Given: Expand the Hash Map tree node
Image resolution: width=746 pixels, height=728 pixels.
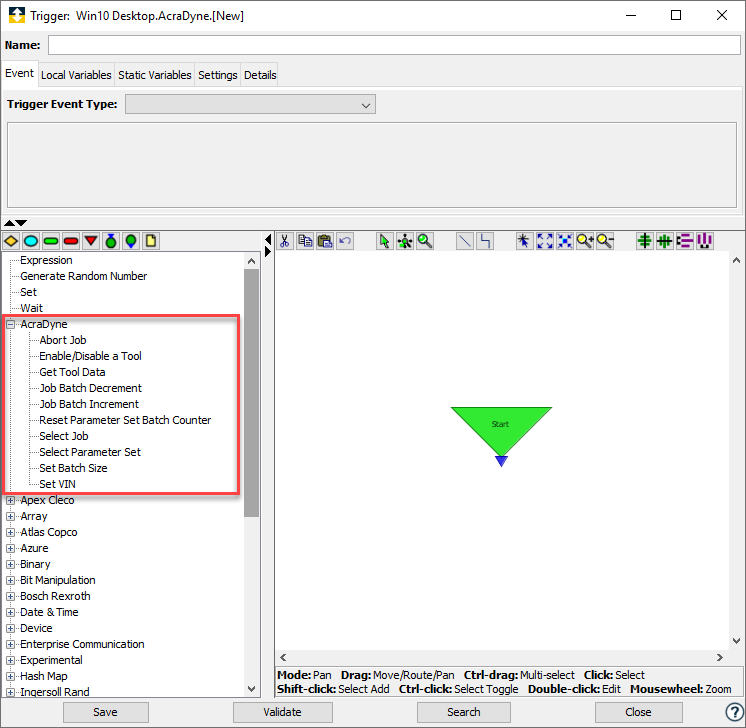Looking at the screenshot, I should [x=10, y=677].
